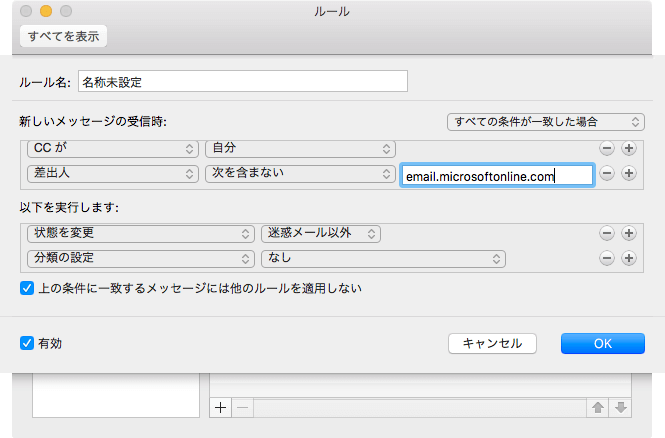Add an action after the 分類の設定 row
Image resolution: width=665 pixels, height=438 pixels.
629,258
